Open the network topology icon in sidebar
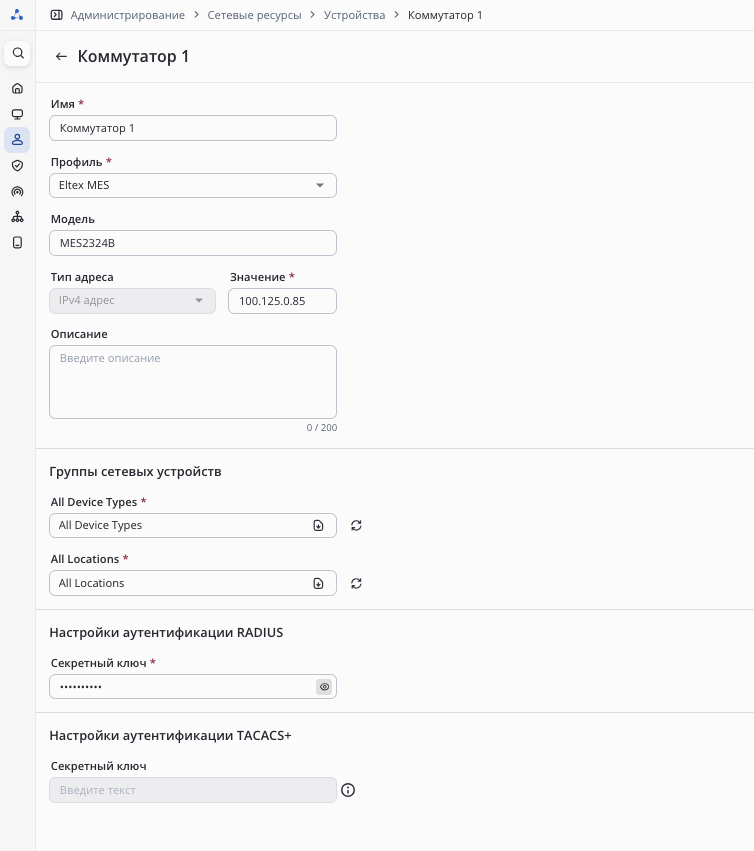The width and height of the screenshot is (754, 851). (x=17, y=217)
